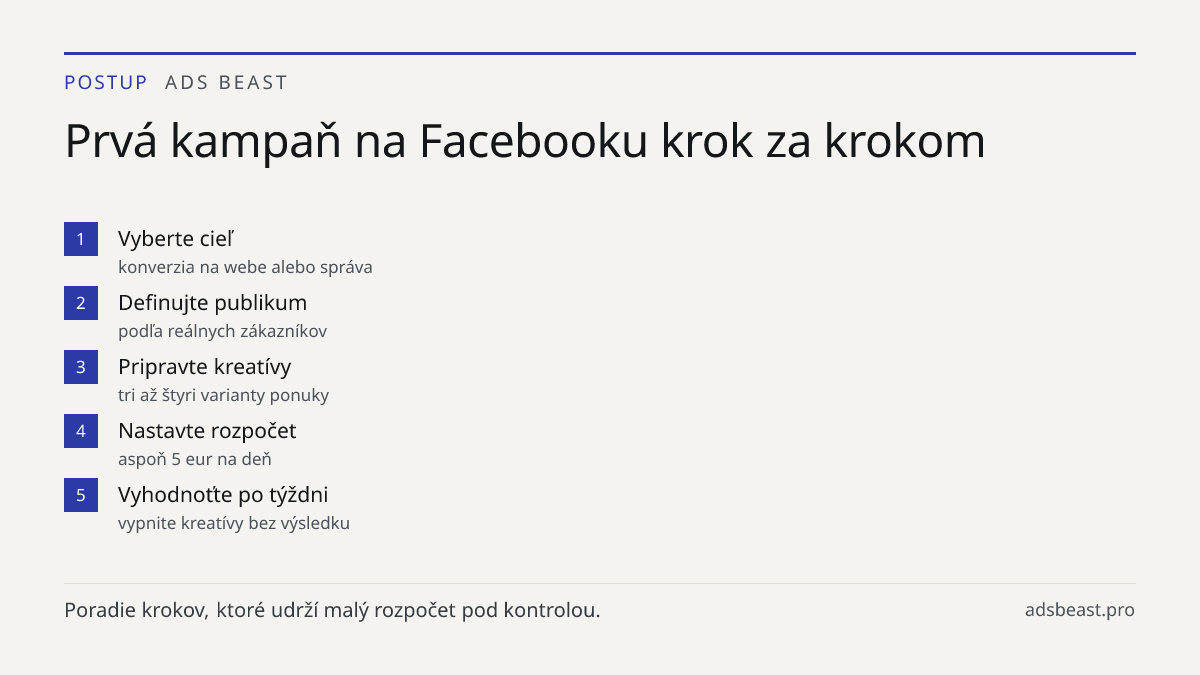Click the step number 4 badge
Viewport: 1200px width, 675px height.
pos(81,431)
